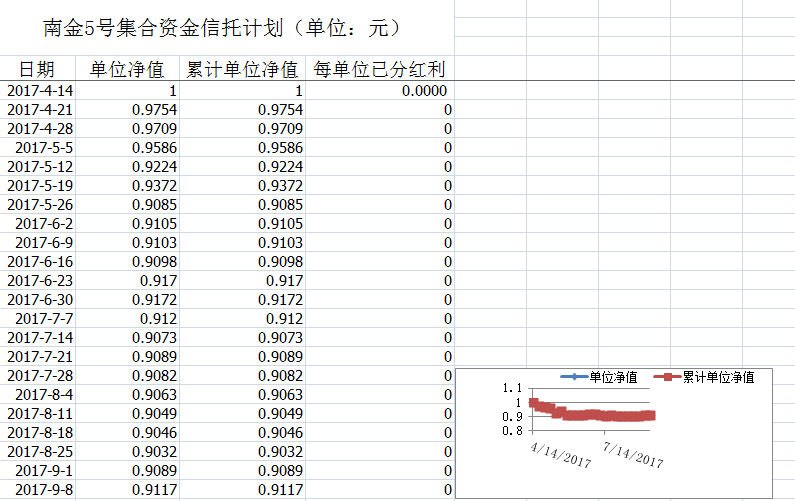This screenshot has height=501, width=795.
Task: Click the 4/14/2017 axis label in chart
Action: (560, 449)
